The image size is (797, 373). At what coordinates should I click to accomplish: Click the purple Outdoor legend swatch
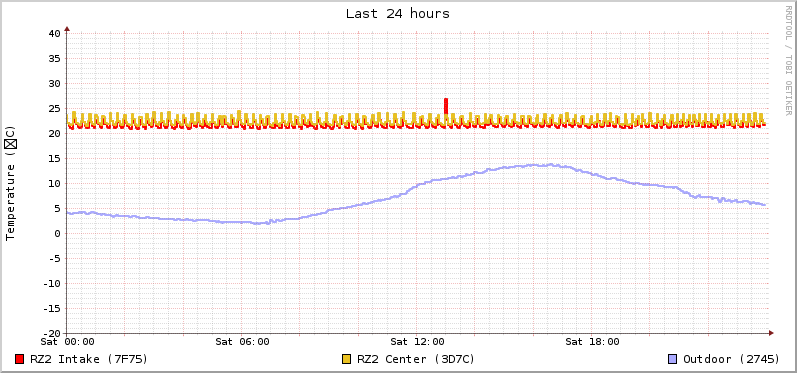coord(673,359)
